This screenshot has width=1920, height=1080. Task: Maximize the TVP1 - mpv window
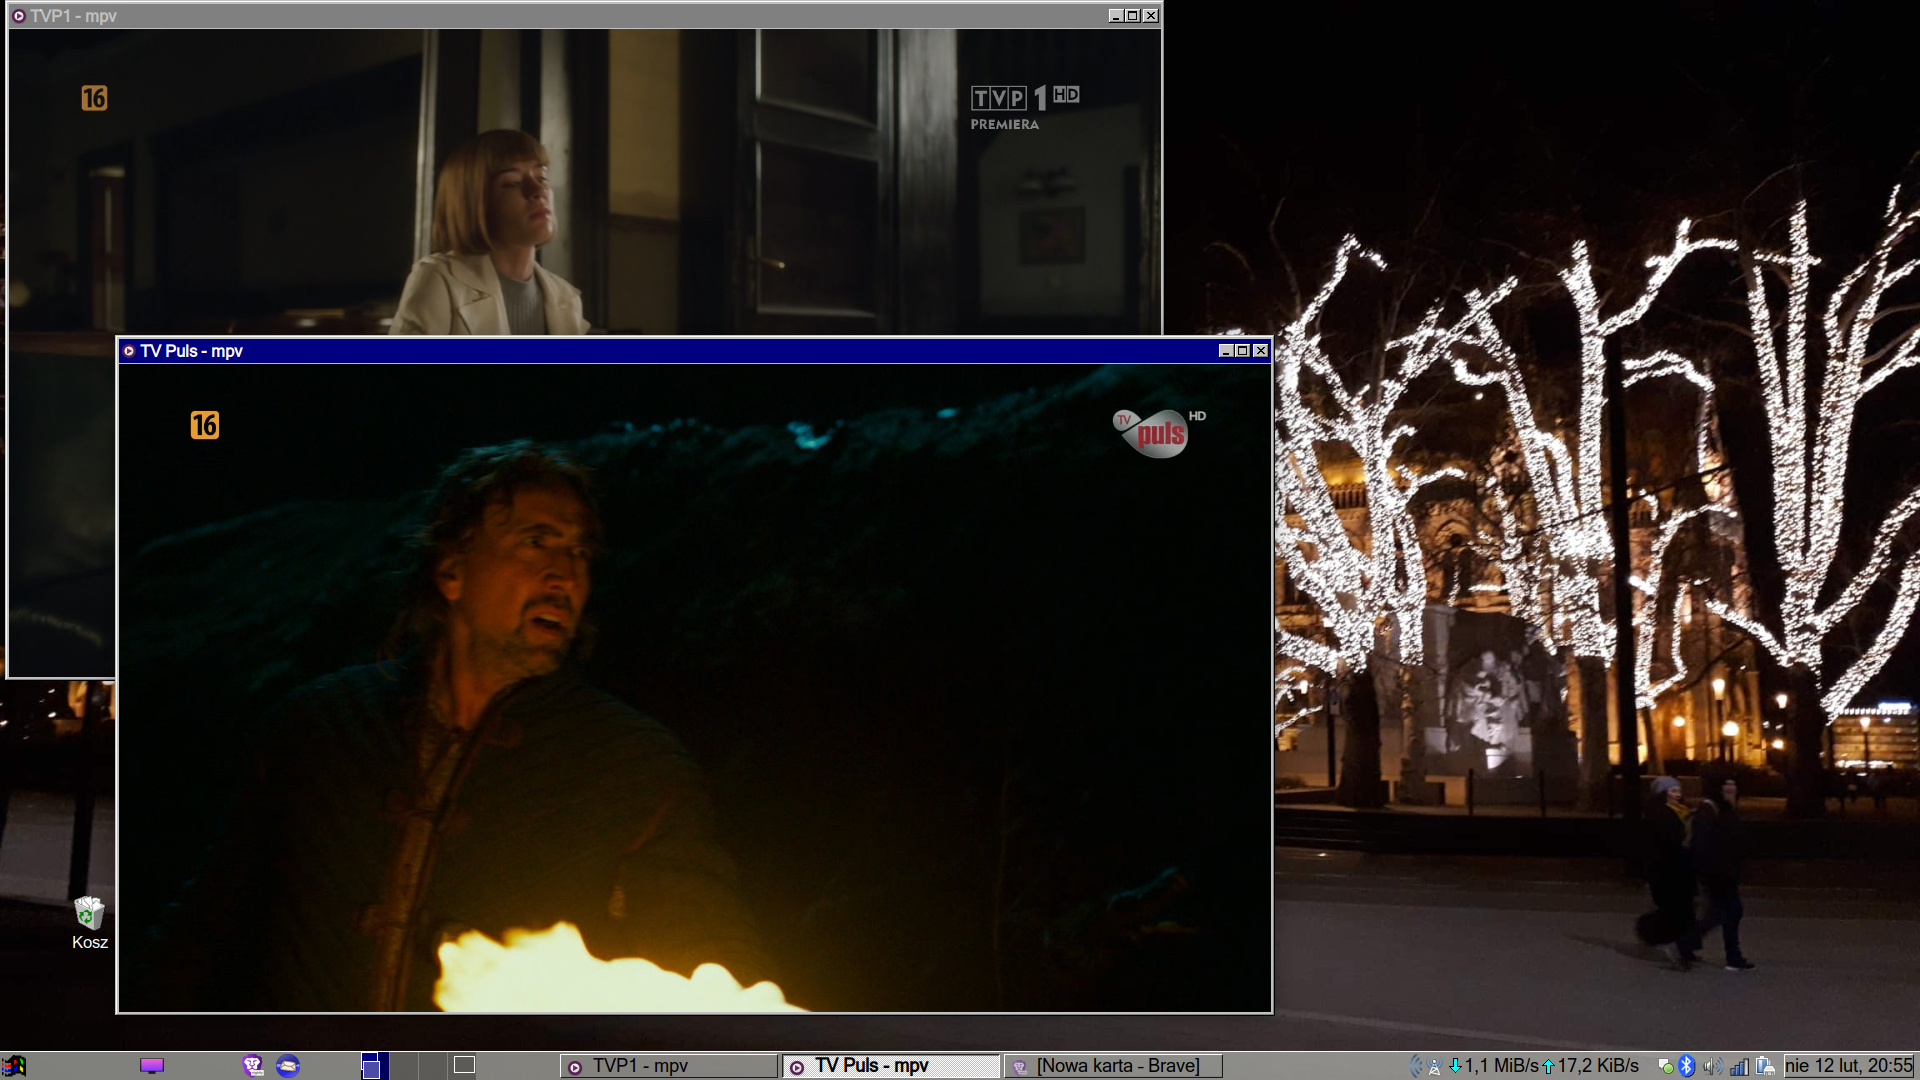point(1133,16)
